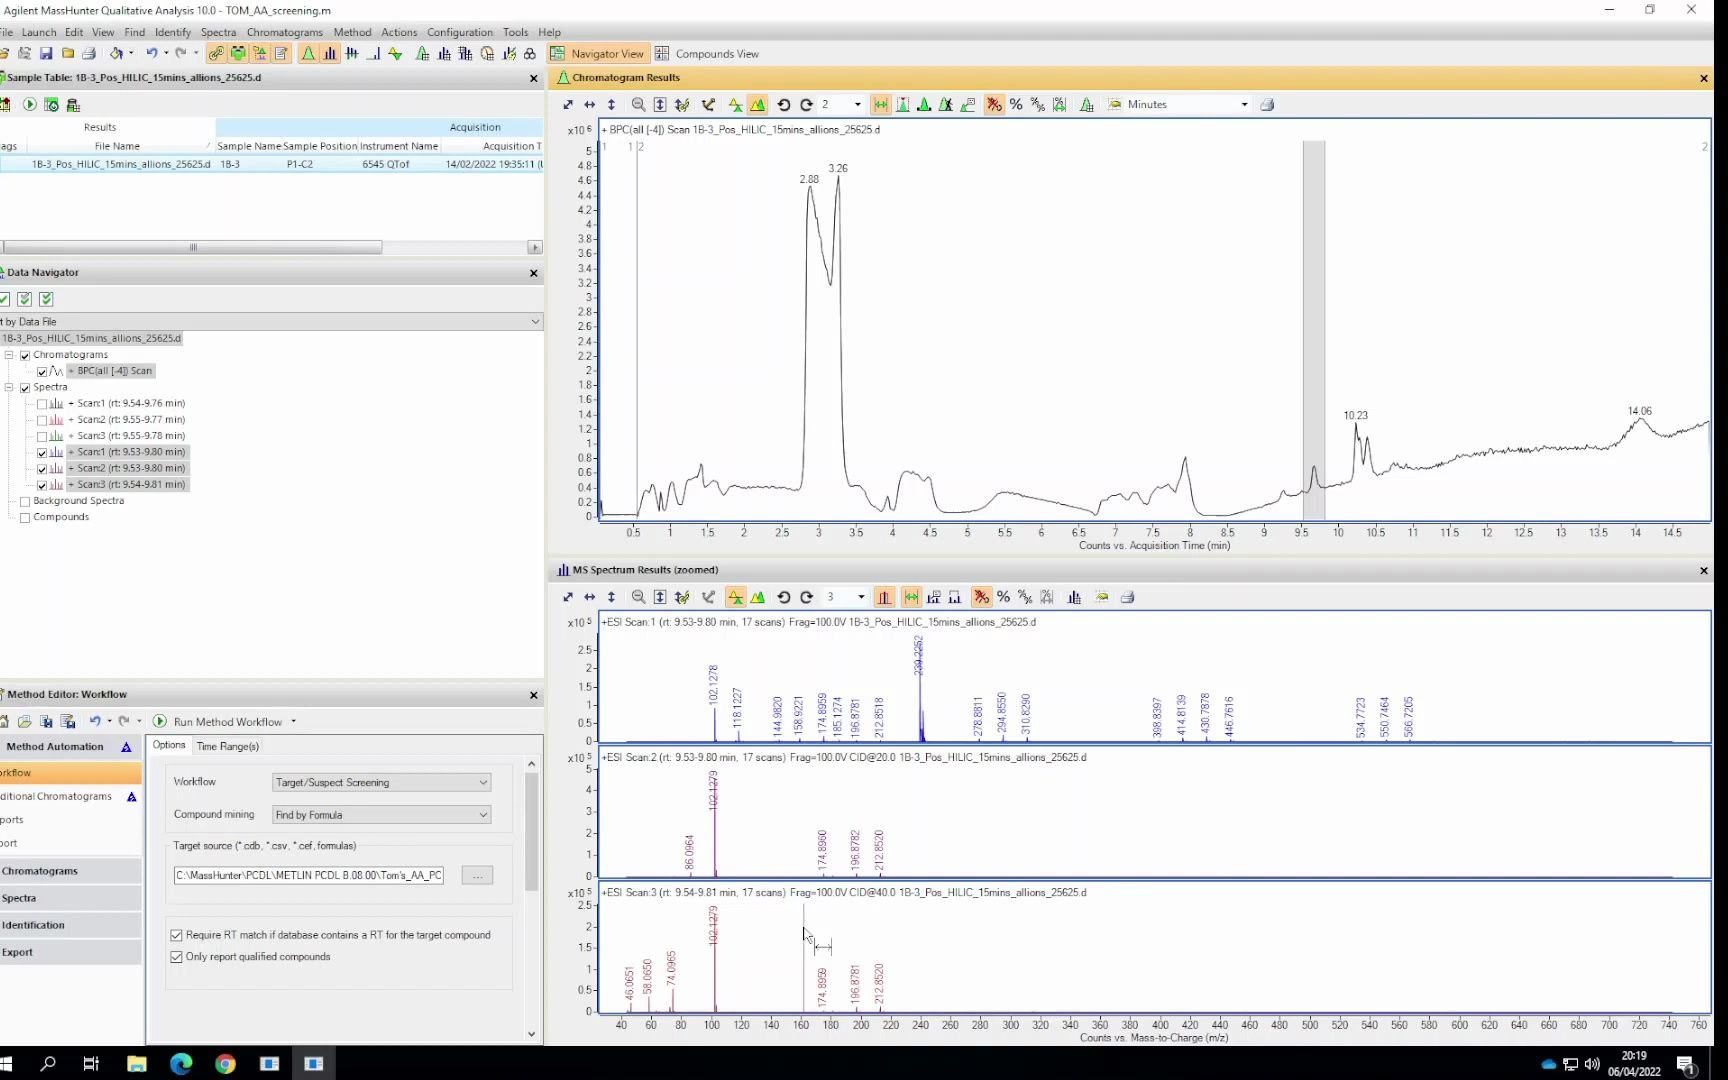Screen dimensions: 1728x1080
Task: Toggle Only report qualified compounds checkbox
Action: tap(176, 957)
